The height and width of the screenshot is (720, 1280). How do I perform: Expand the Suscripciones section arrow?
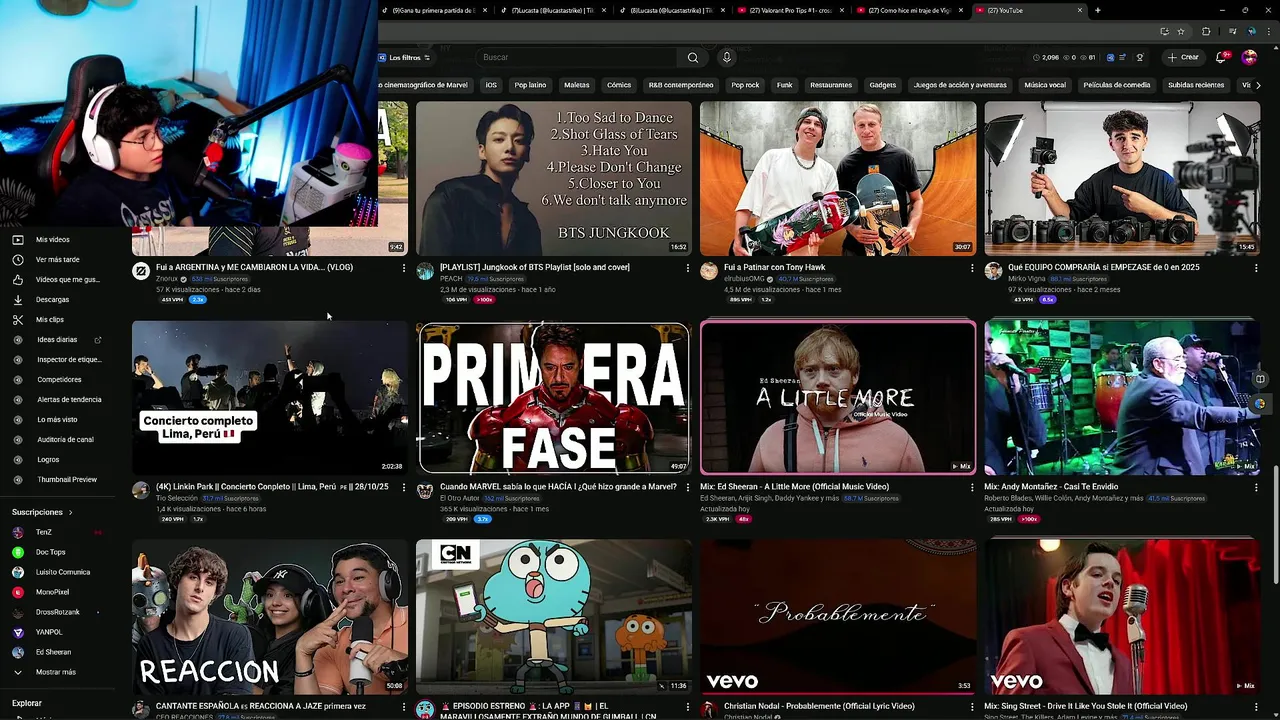click(70, 513)
